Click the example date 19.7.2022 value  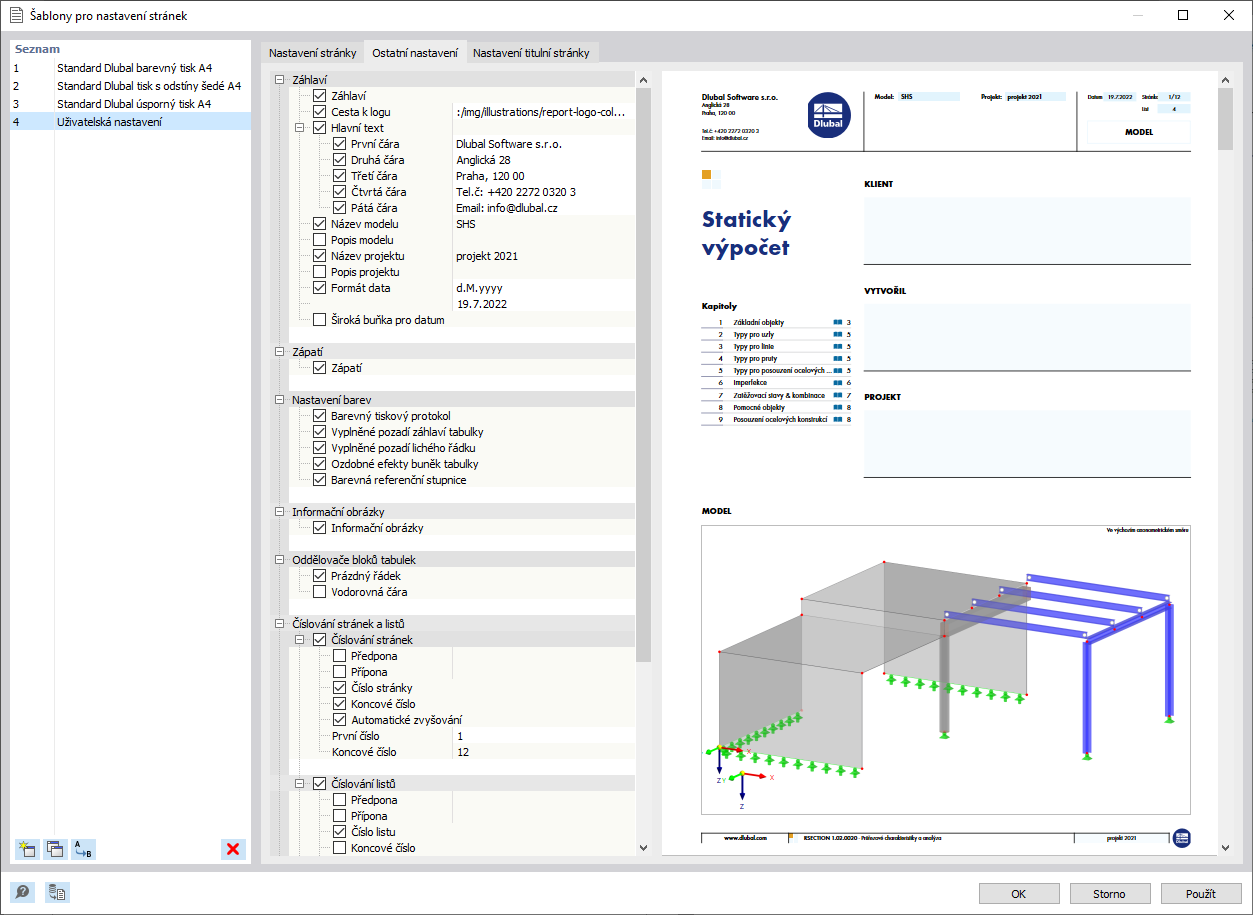point(543,304)
